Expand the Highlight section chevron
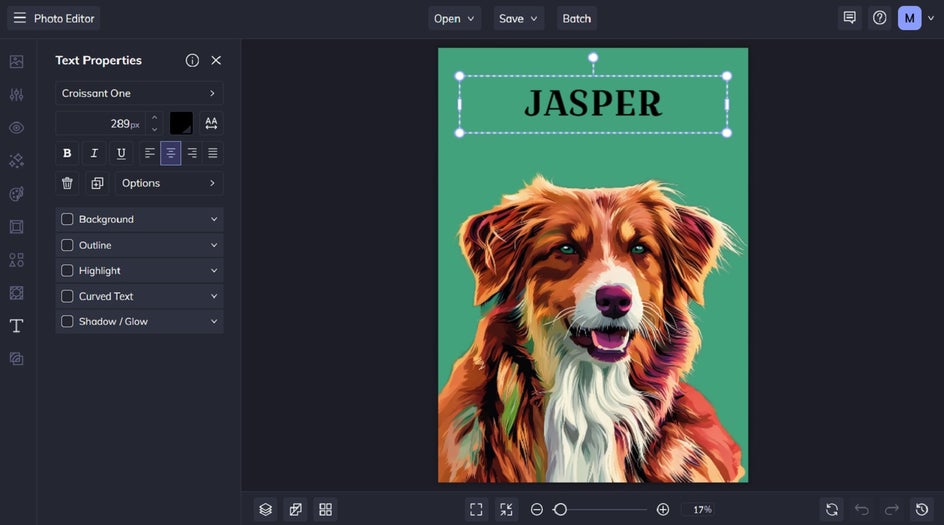The width and height of the screenshot is (944, 525). pyautogui.click(x=214, y=270)
